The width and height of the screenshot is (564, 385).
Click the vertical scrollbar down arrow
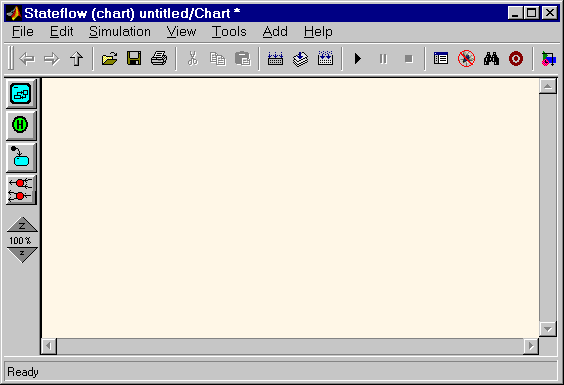tap(548, 329)
